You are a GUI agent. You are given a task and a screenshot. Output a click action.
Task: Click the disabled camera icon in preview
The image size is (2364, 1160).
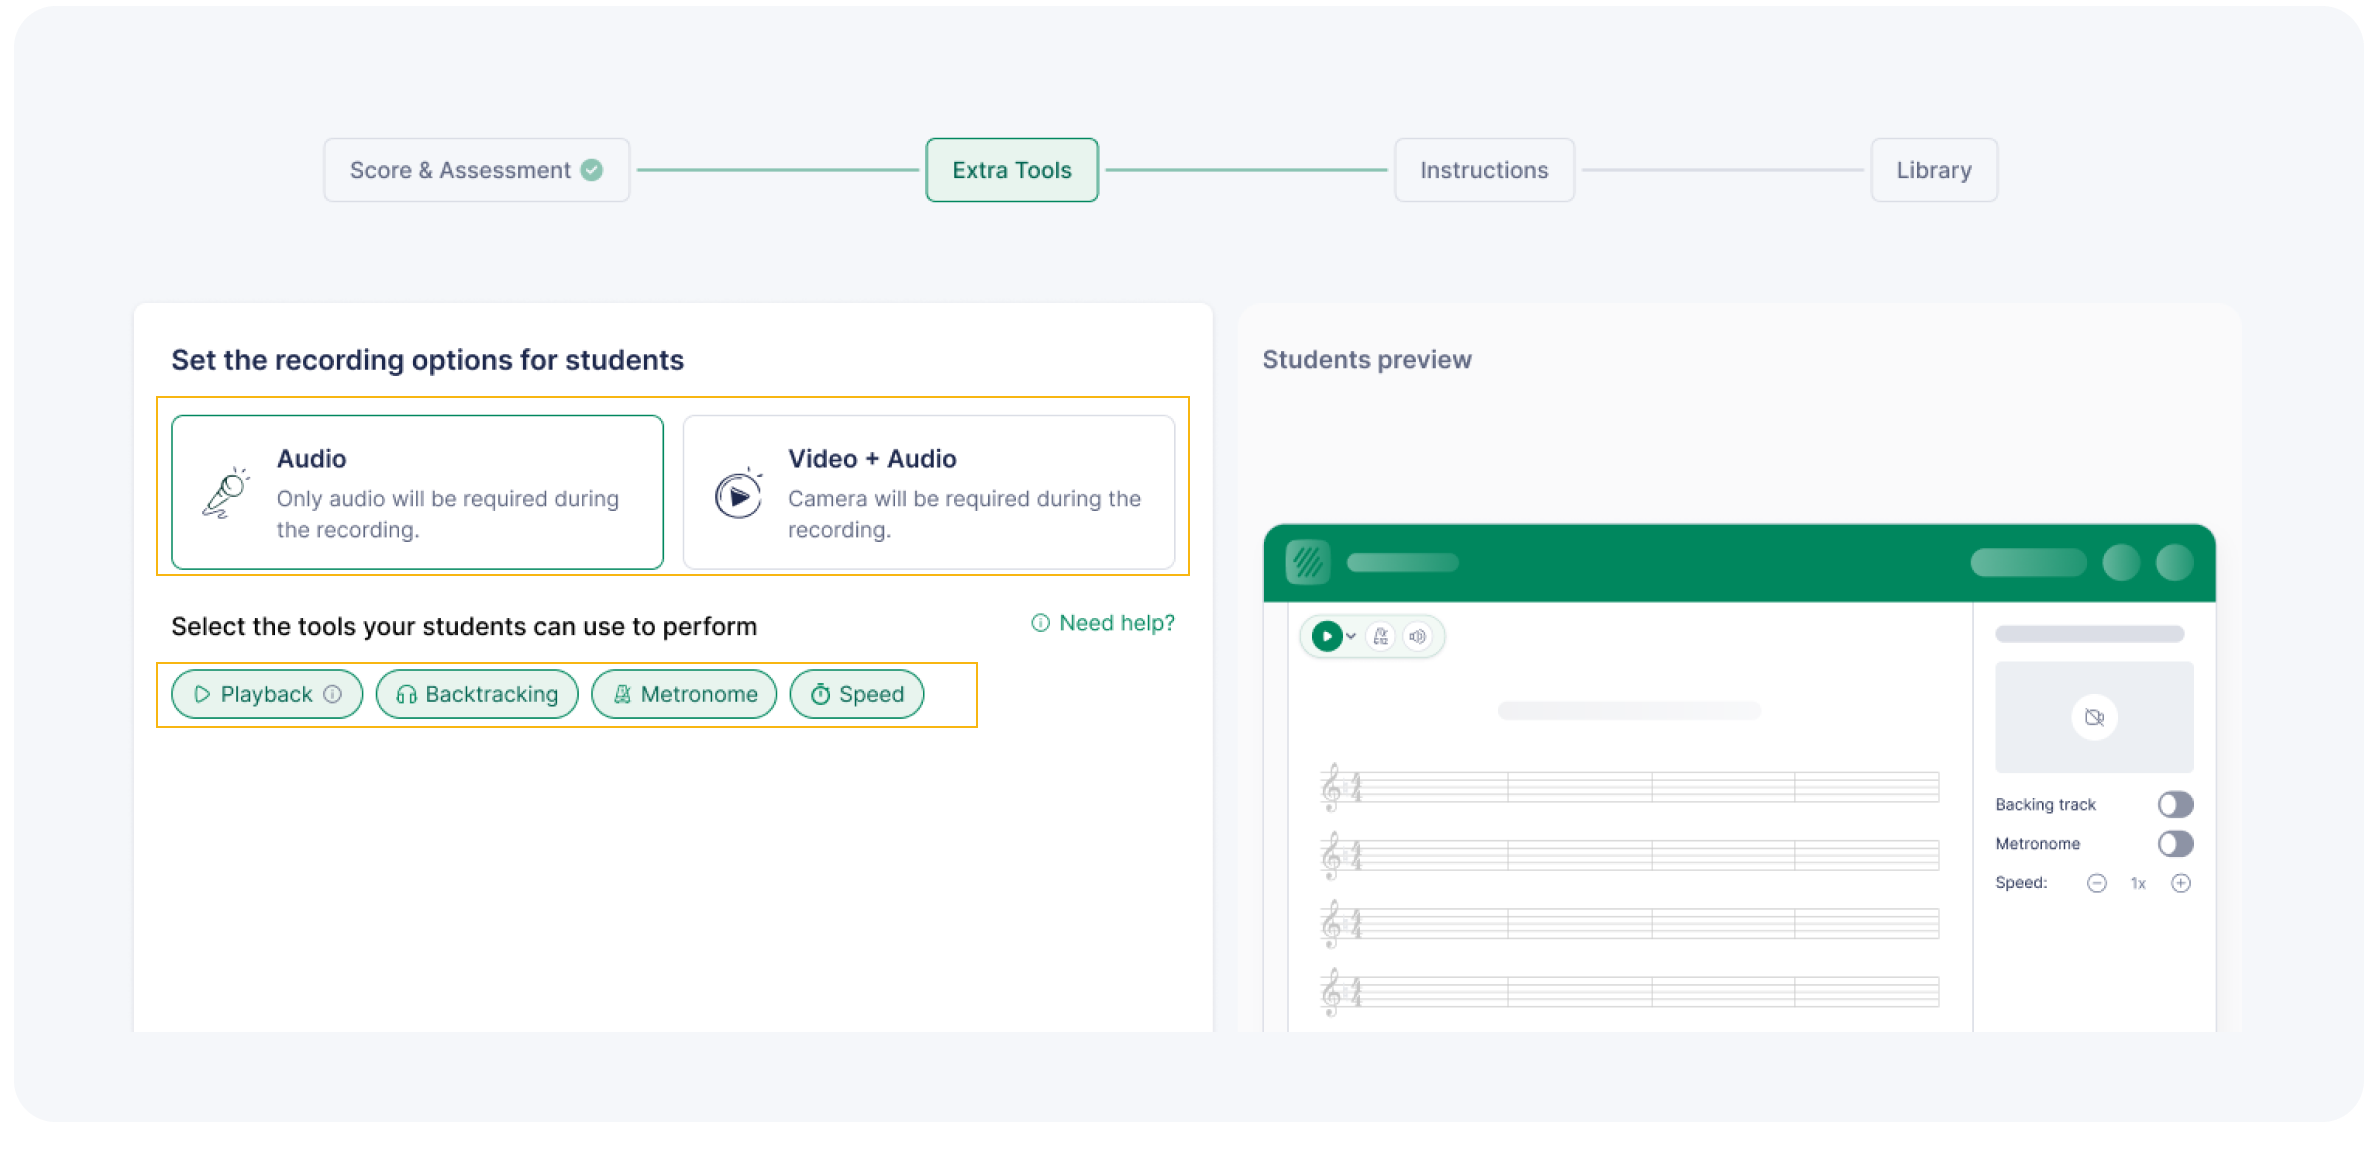(x=2094, y=717)
